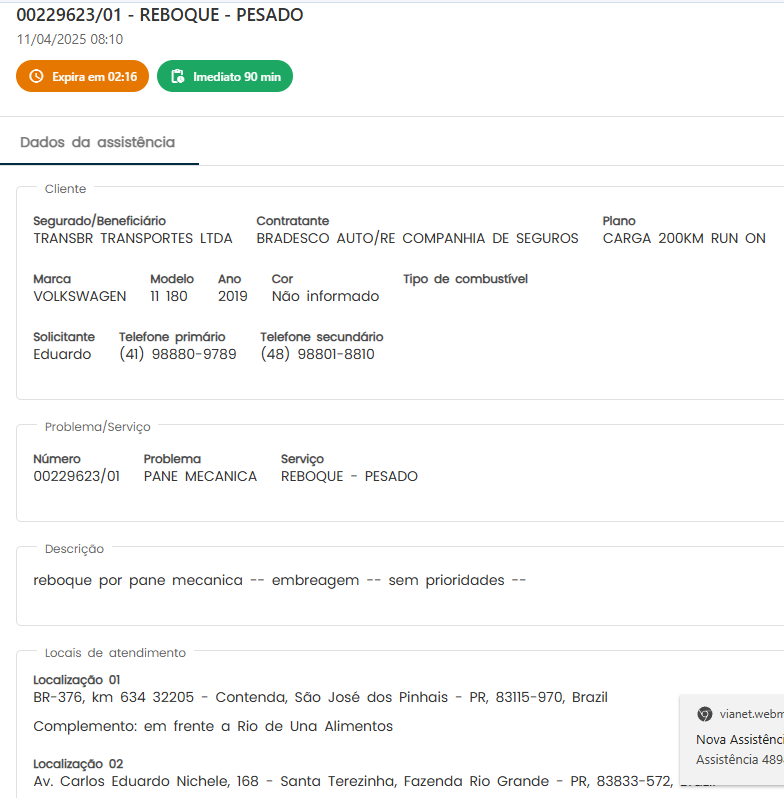The width and height of the screenshot is (784, 798).
Task: Click the 'Telefone secundário' label
Action: (322, 337)
